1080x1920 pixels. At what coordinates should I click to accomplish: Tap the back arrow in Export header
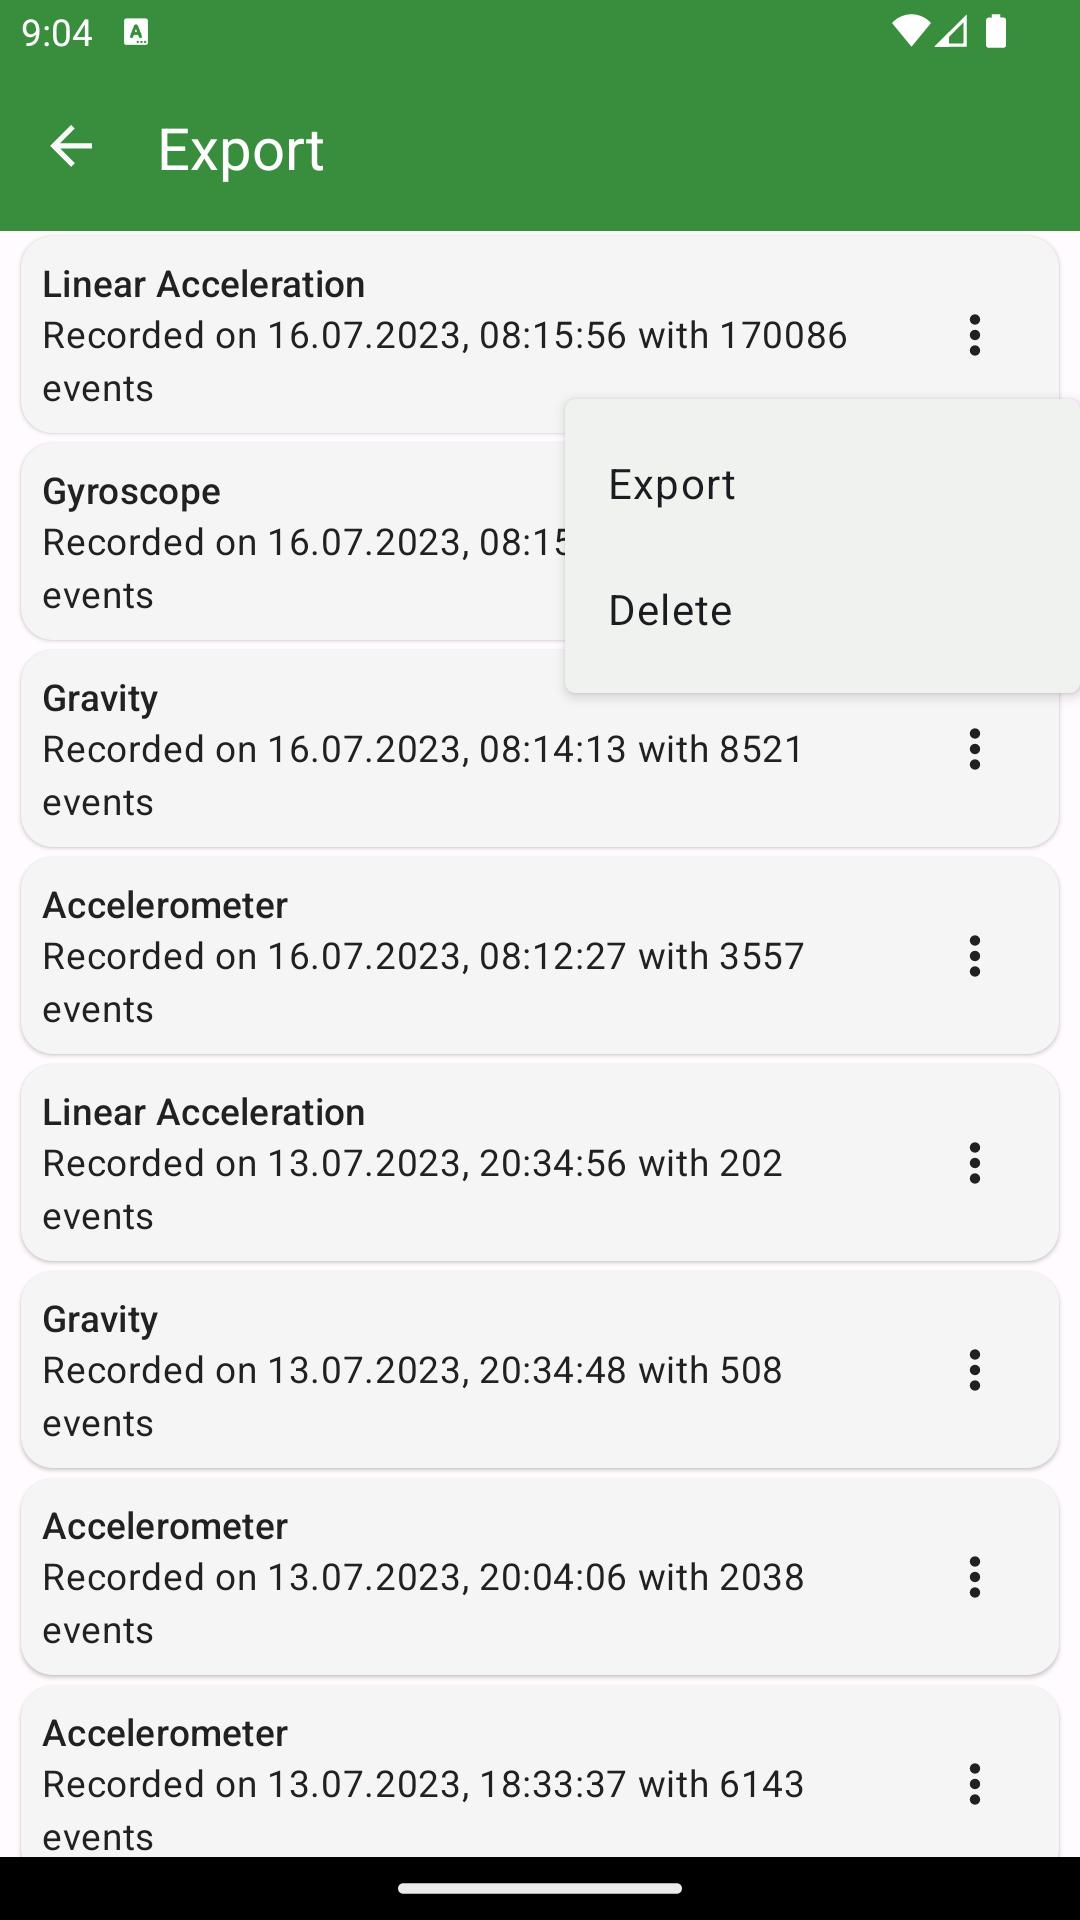tap(71, 147)
